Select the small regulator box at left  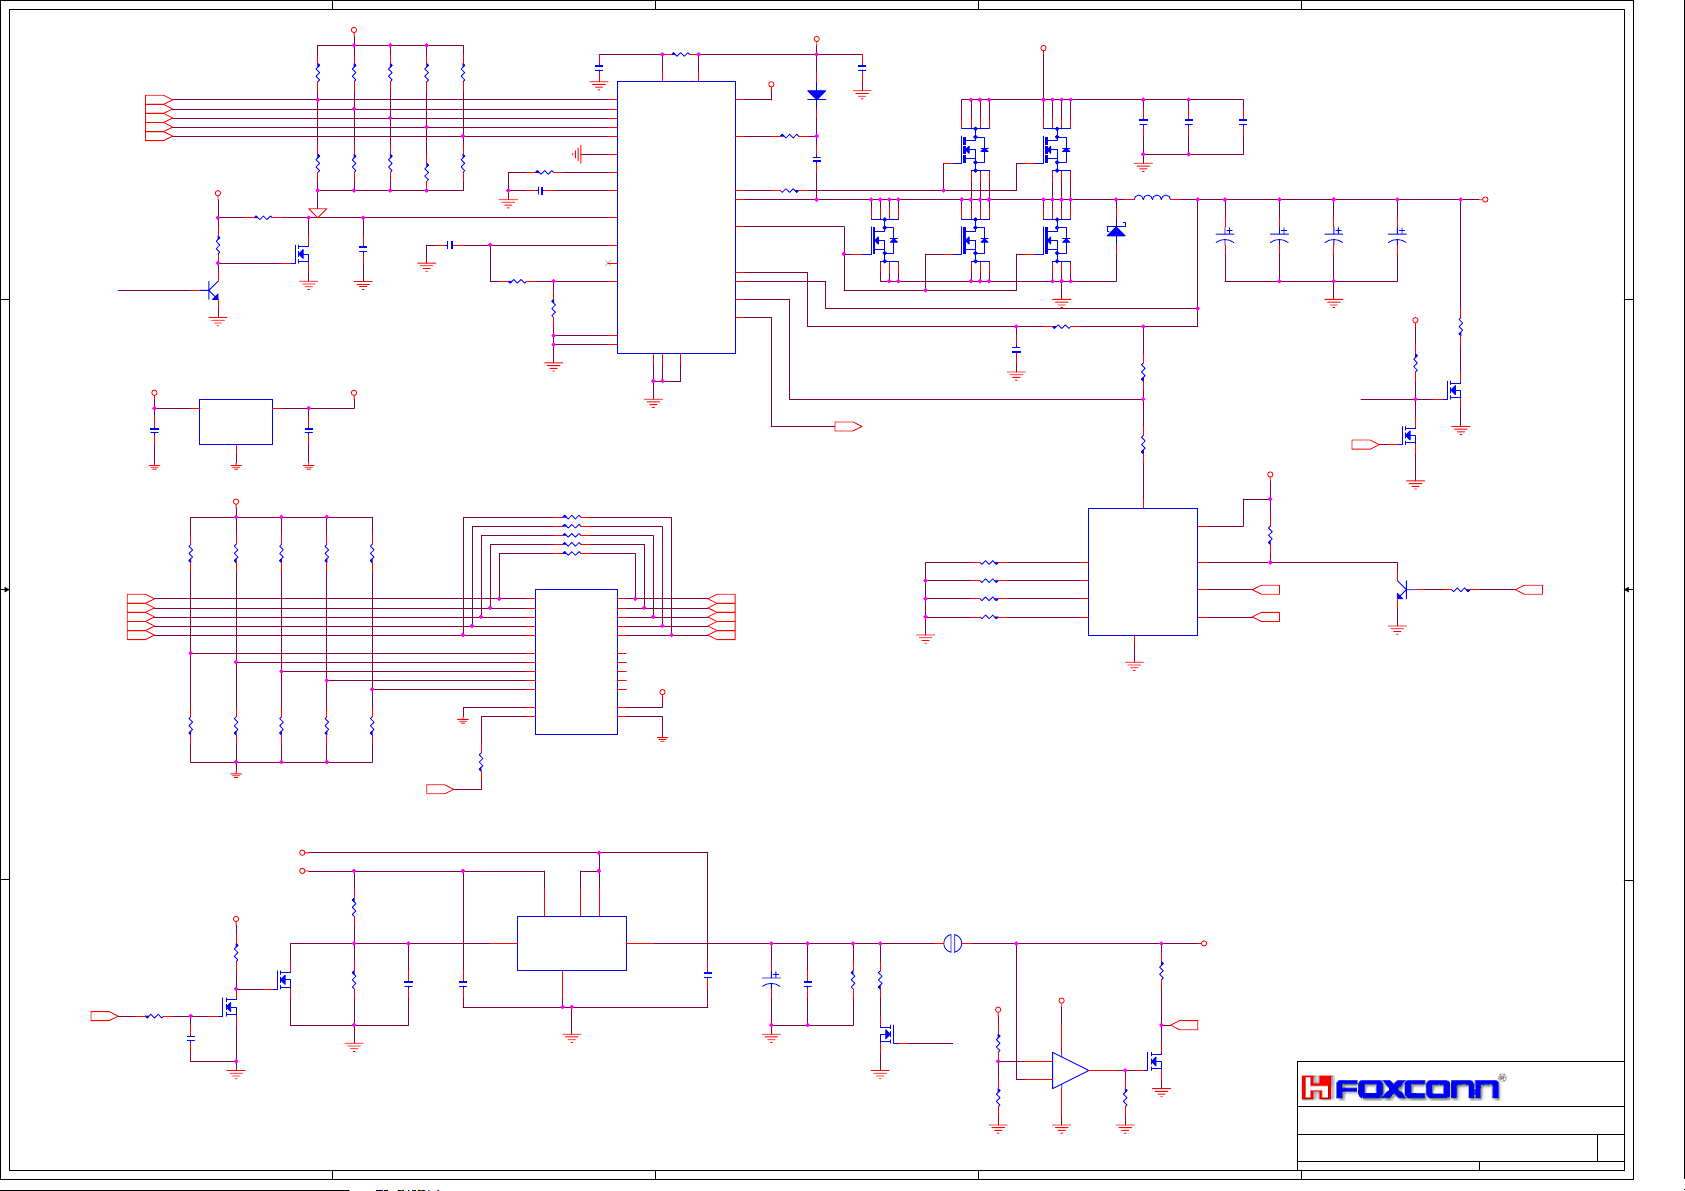pyautogui.click(x=236, y=422)
